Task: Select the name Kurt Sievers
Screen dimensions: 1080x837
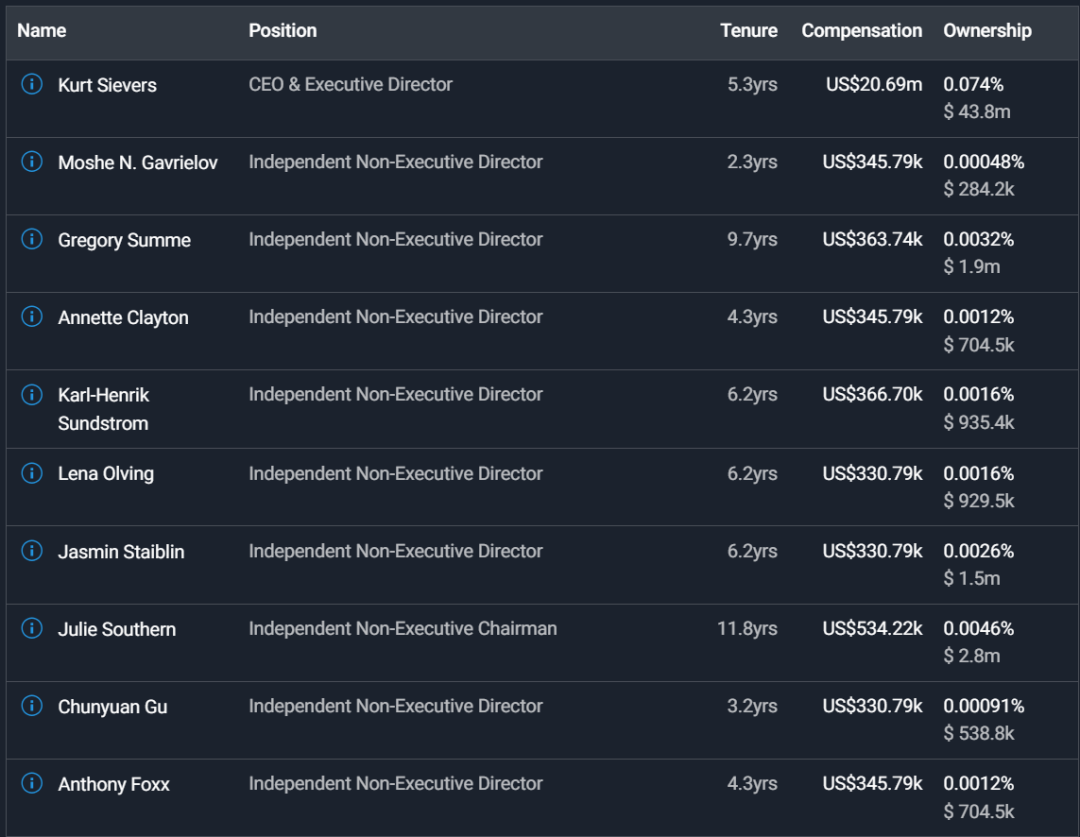Action: click(x=107, y=85)
